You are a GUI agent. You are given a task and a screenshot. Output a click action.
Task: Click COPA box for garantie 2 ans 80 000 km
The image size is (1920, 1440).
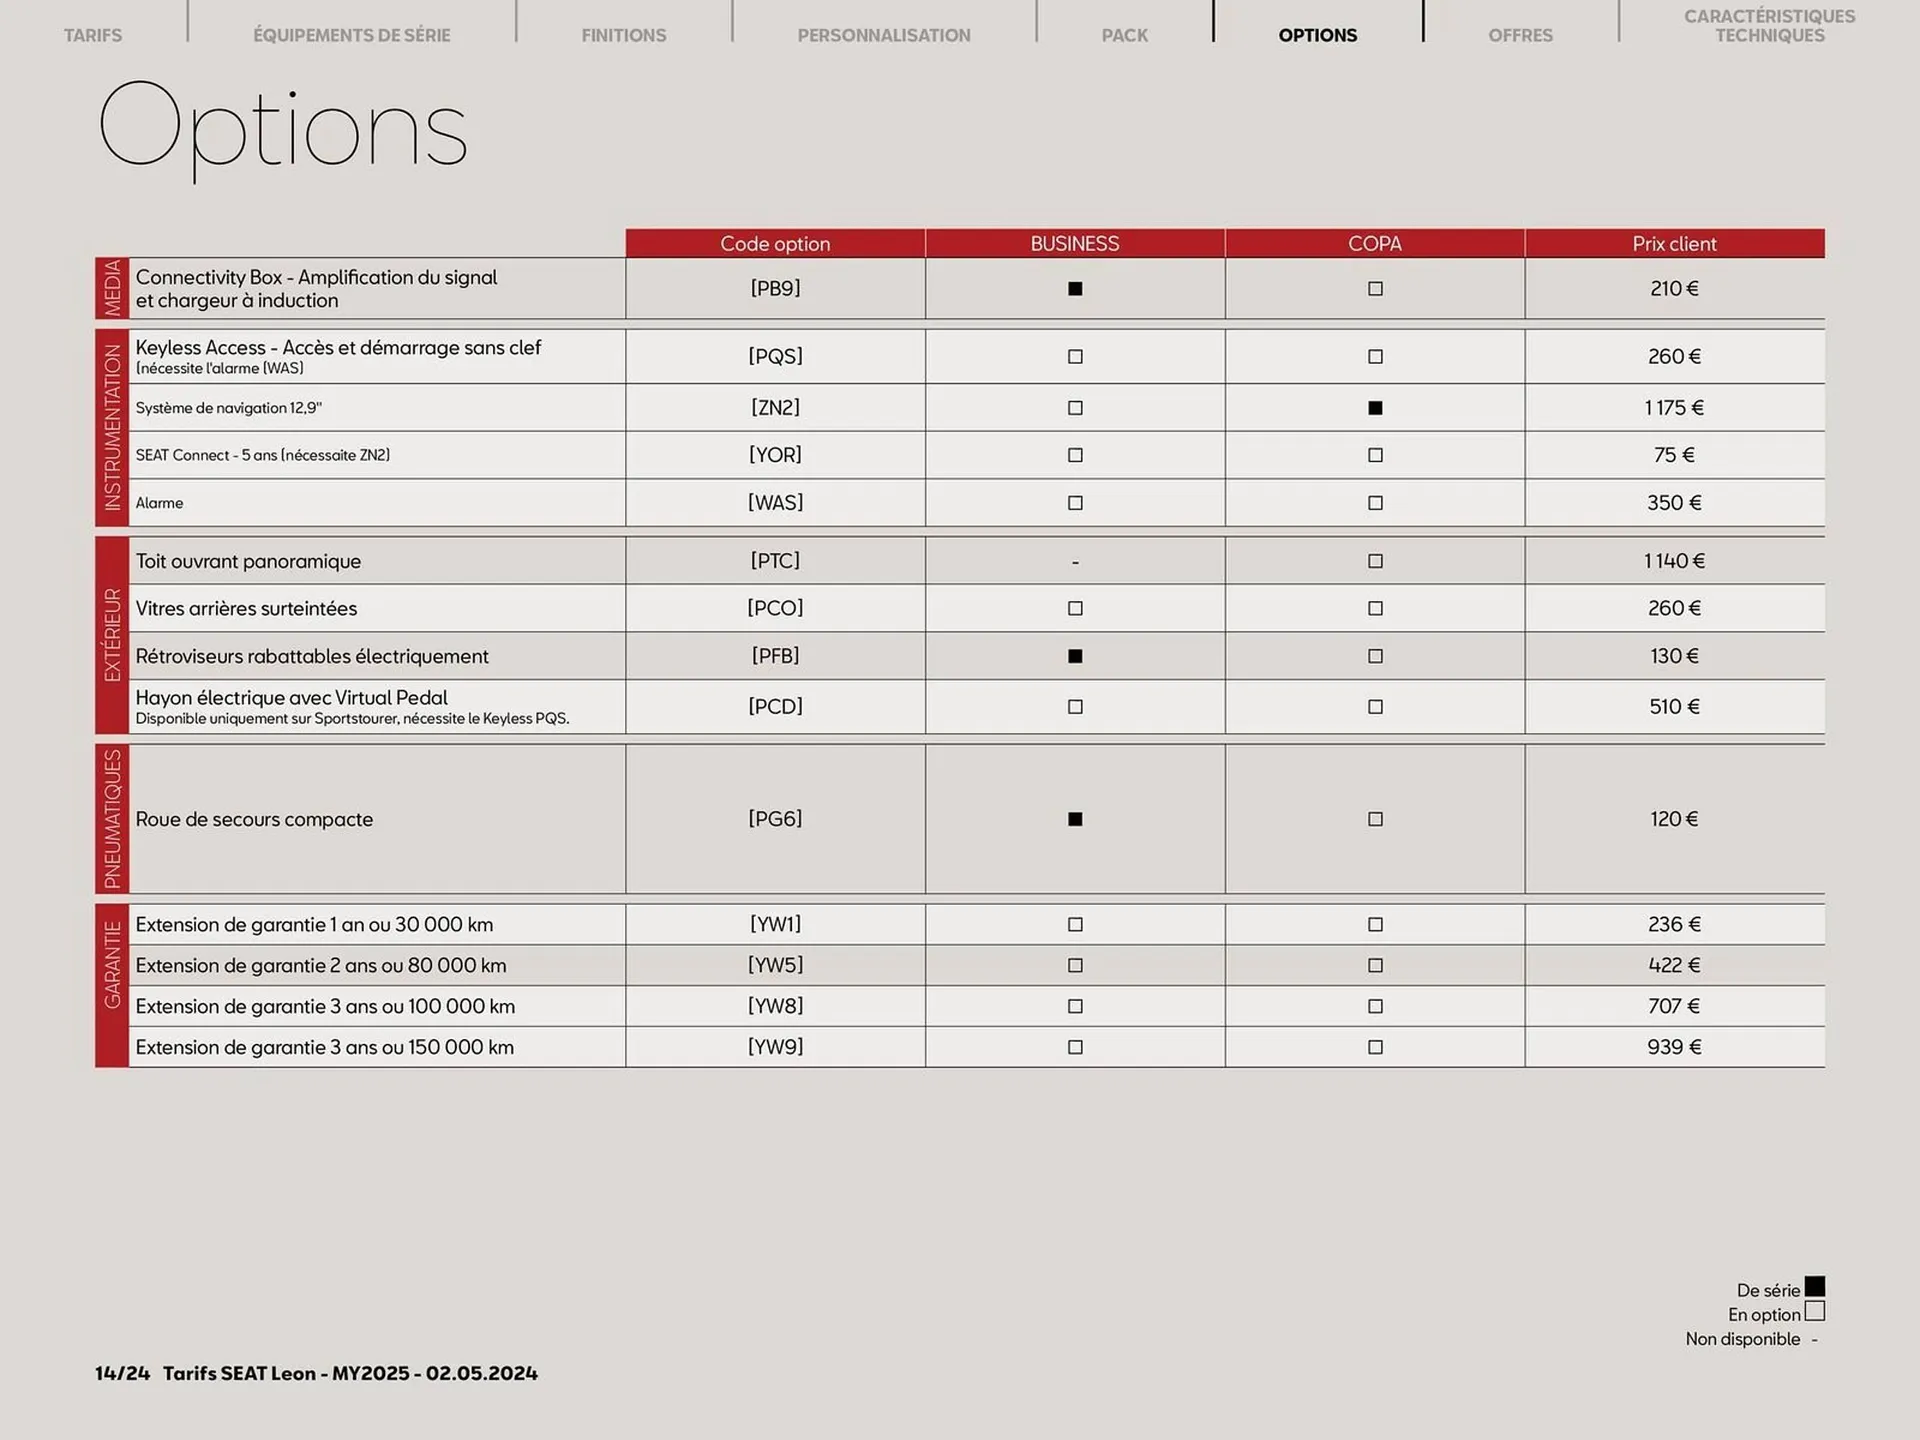coord(1375,966)
